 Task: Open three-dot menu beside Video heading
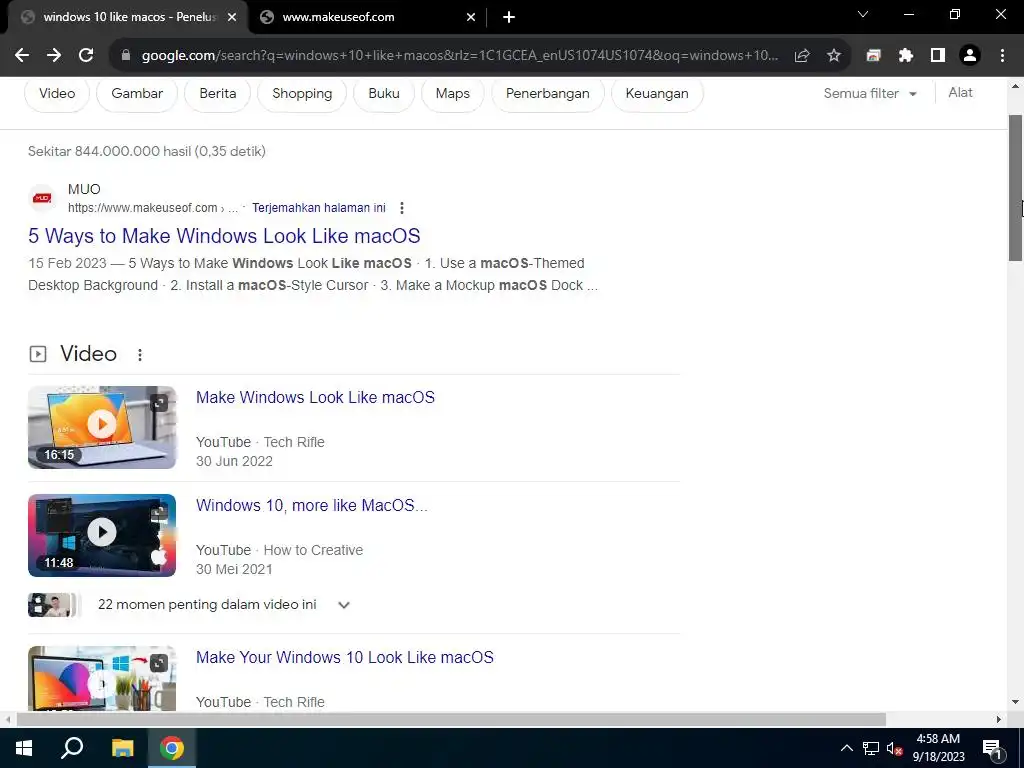tap(140, 355)
